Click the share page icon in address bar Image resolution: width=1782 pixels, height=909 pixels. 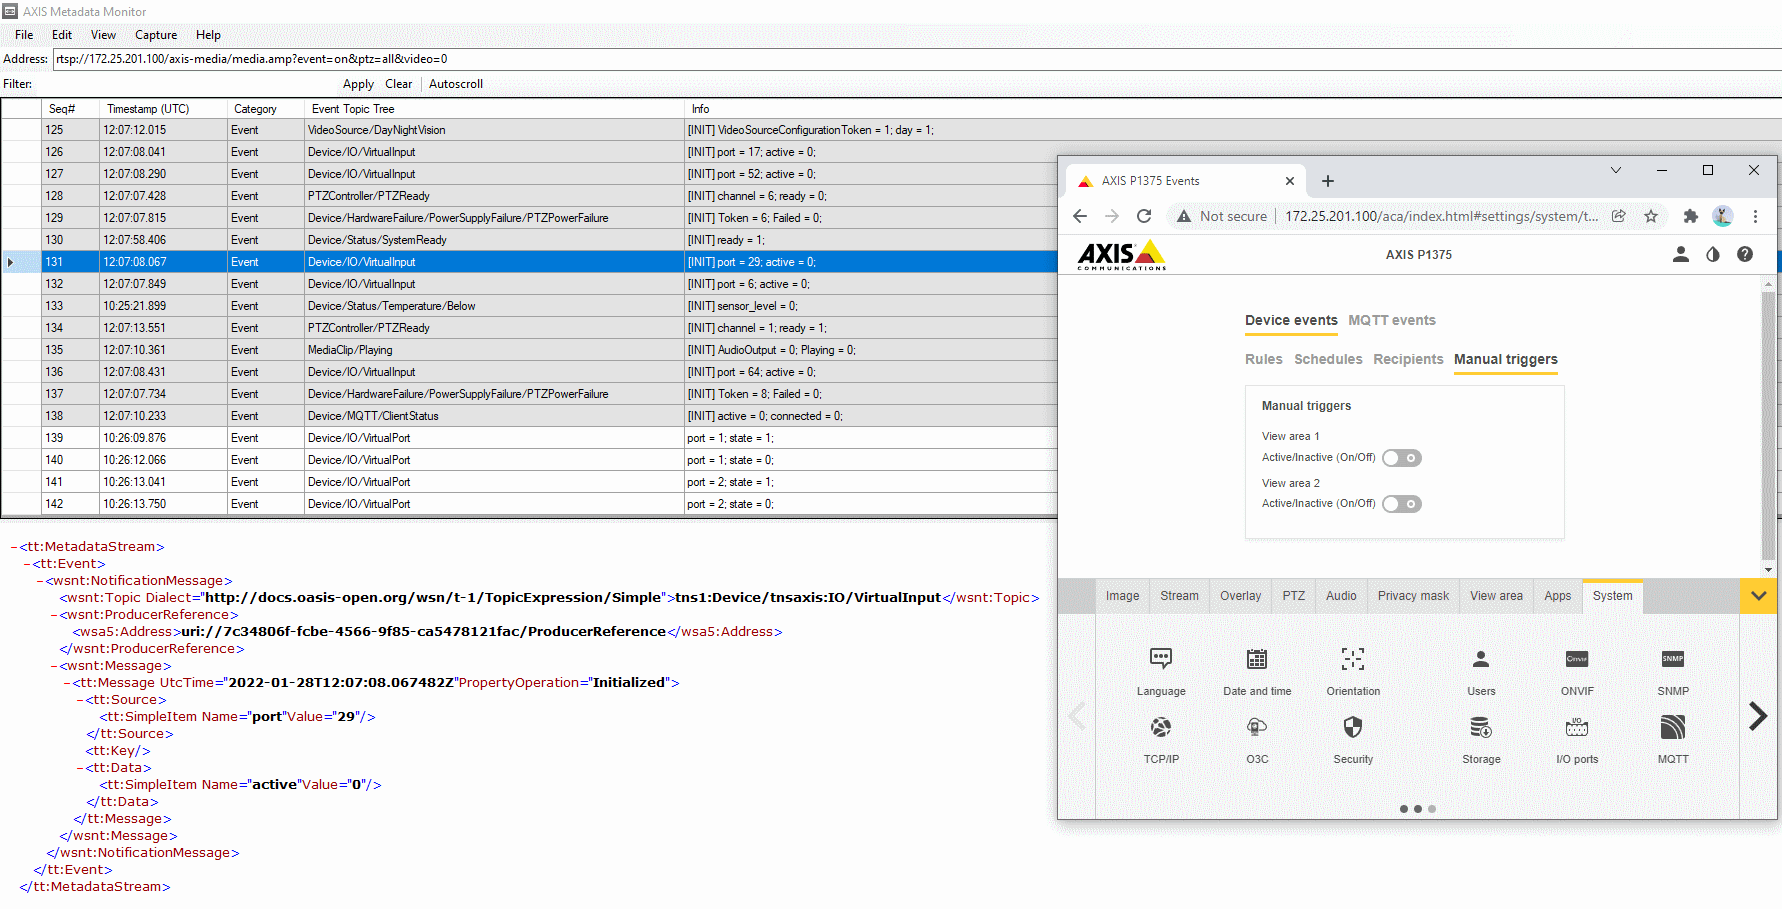1619,216
